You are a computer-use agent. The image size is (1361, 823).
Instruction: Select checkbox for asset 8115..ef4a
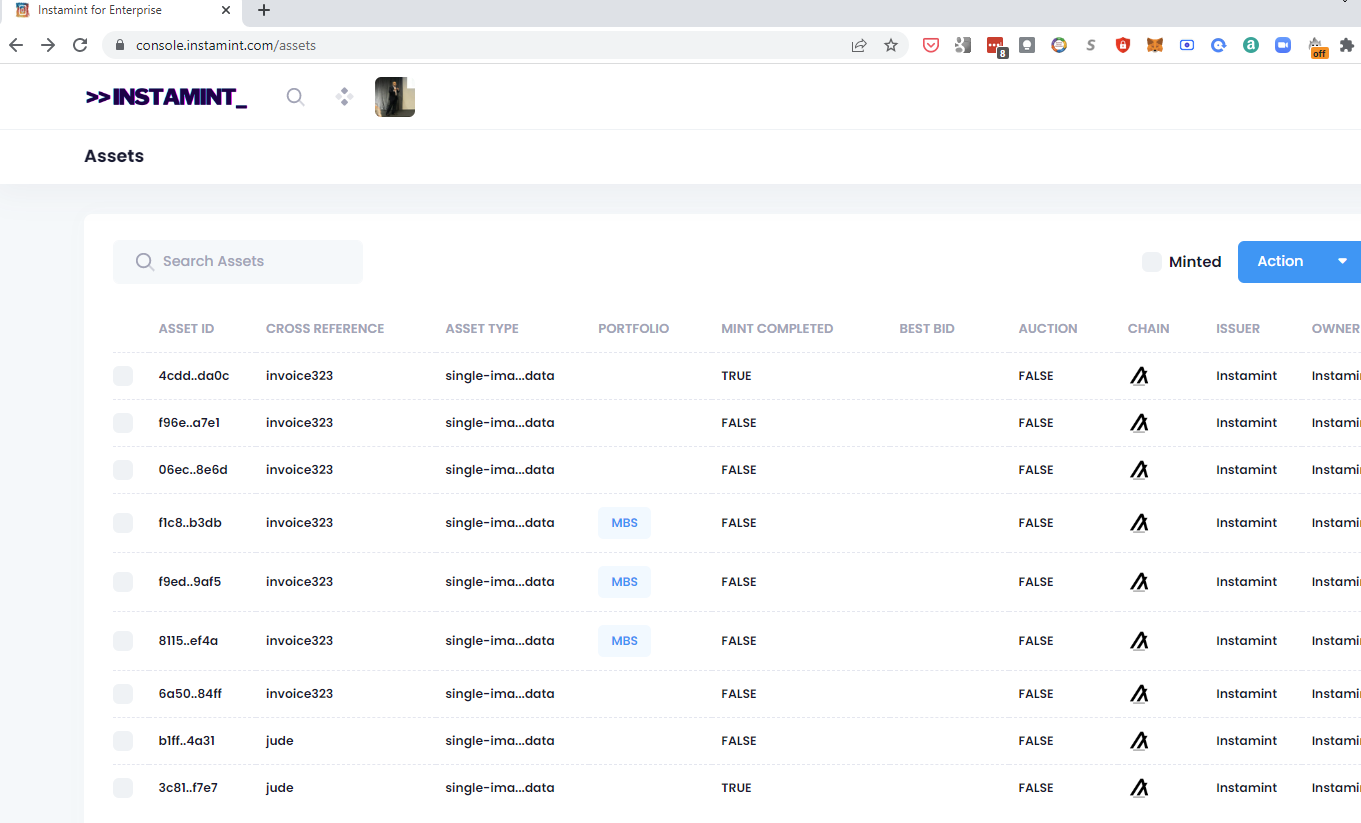[123, 641]
